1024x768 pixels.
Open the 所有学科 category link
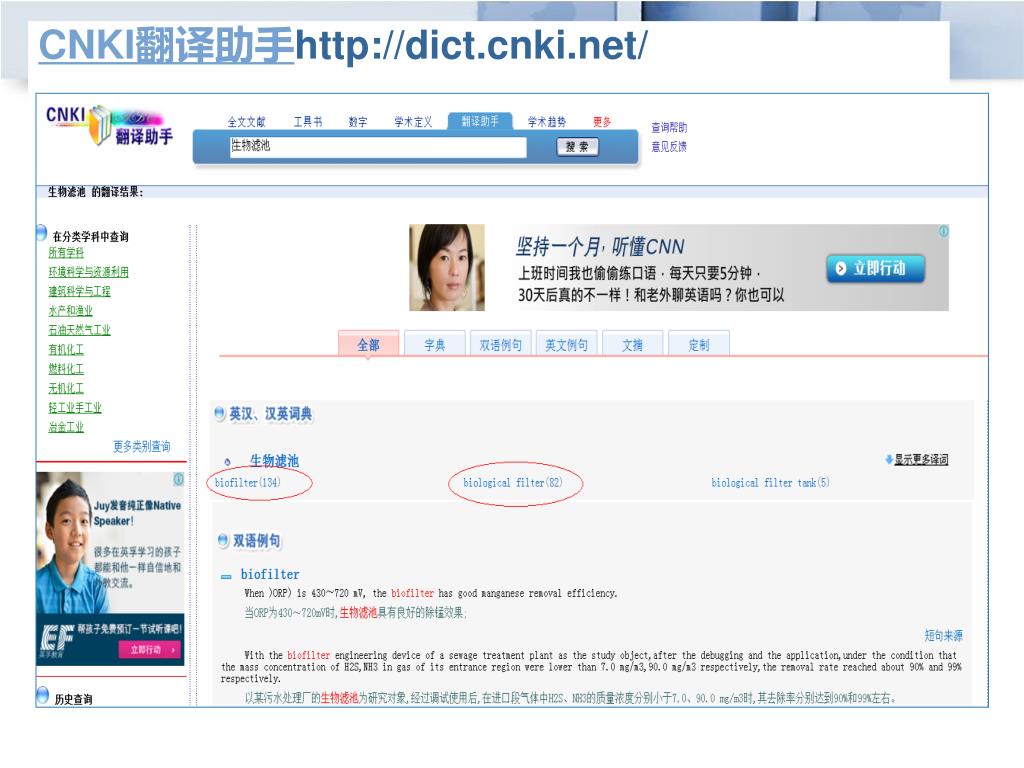[66, 252]
